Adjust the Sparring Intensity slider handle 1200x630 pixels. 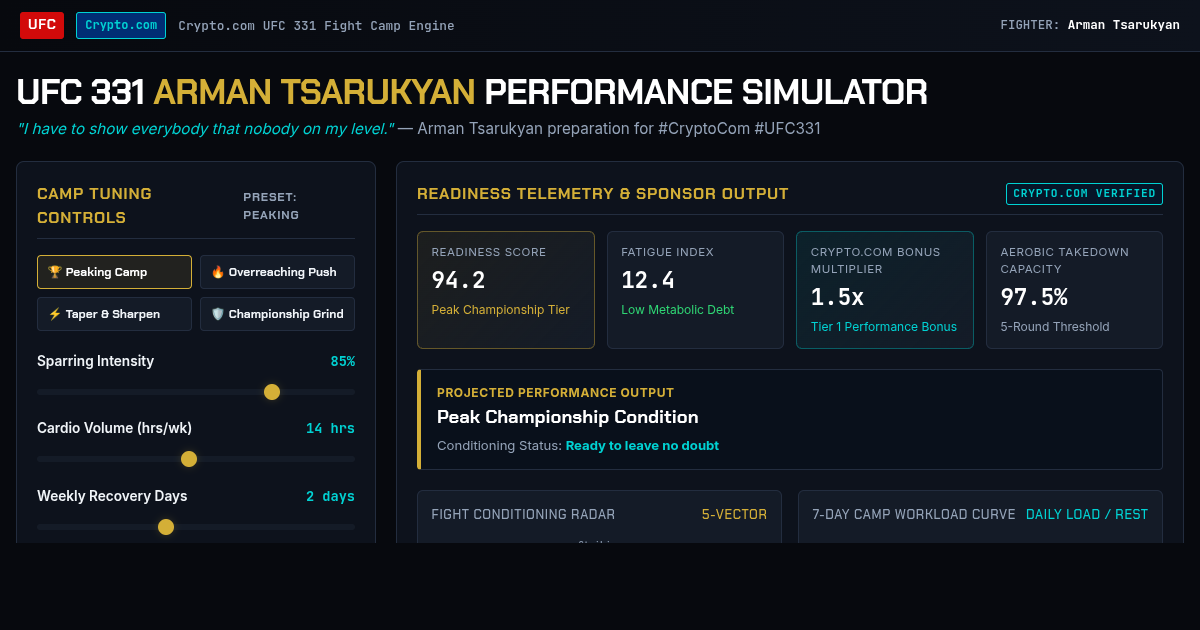pyautogui.click(x=272, y=392)
